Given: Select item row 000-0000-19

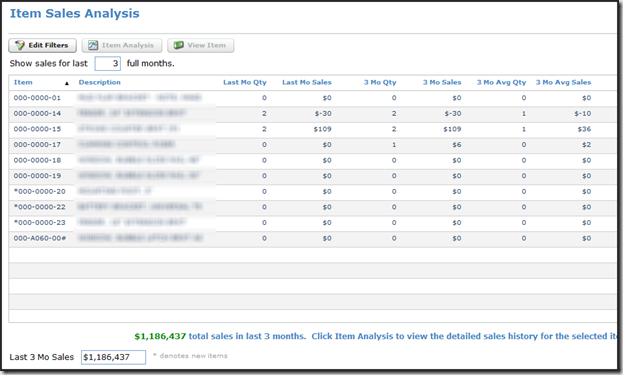Looking at the screenshot, I should 313,176.
